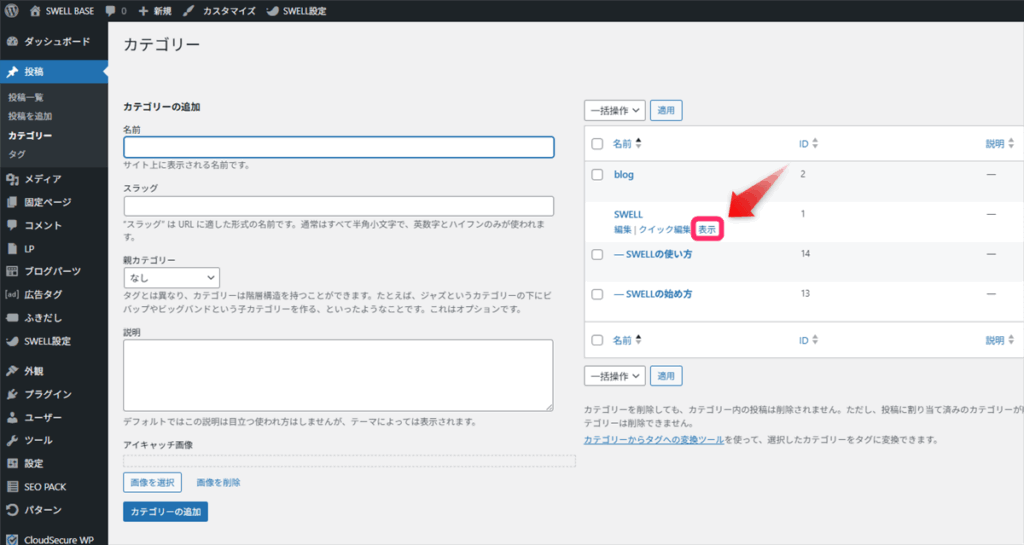1024x545 pixels.
Task: Open 投稿を追加 submenu item
Action: click(x=30, y=116)
